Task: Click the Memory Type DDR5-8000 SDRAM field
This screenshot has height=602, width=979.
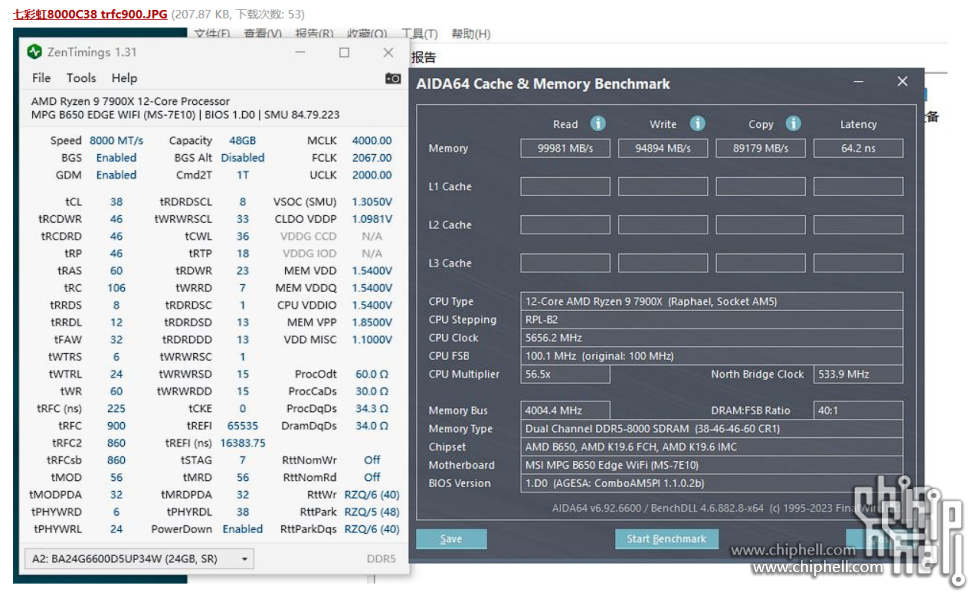Action: point(712,428)
